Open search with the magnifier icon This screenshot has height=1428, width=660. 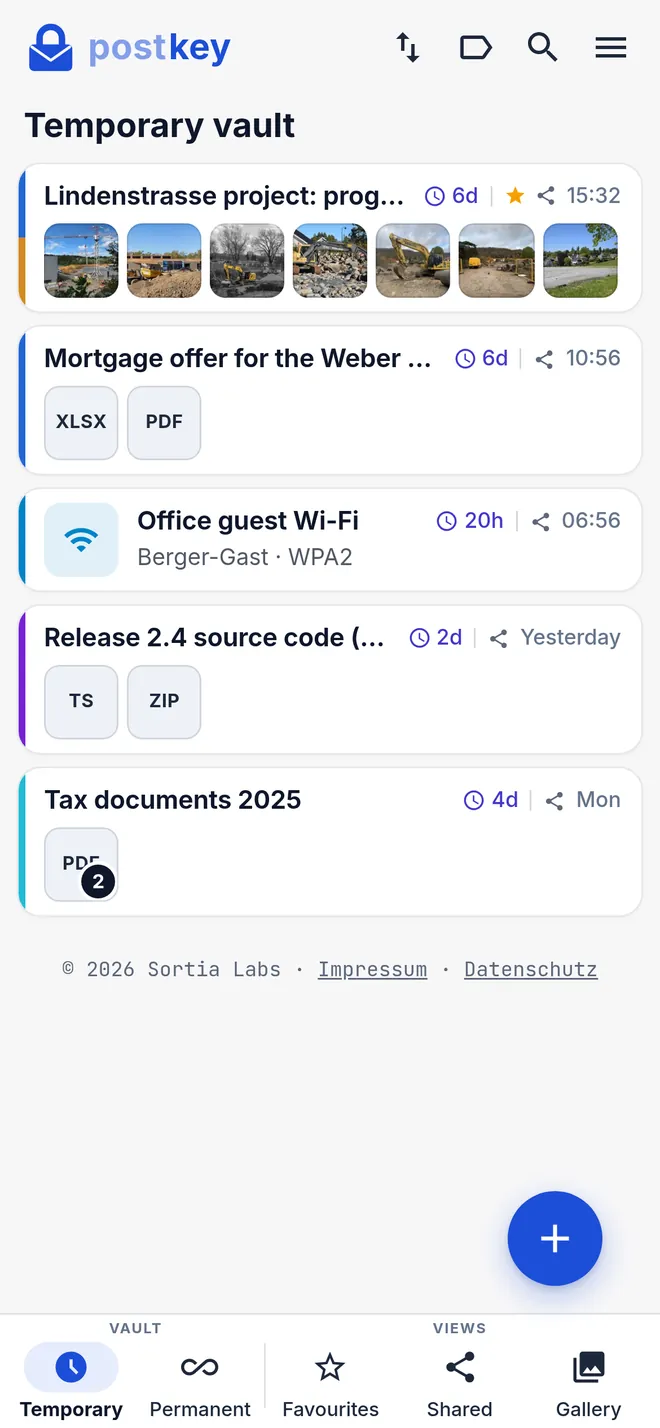click(543, 47)
